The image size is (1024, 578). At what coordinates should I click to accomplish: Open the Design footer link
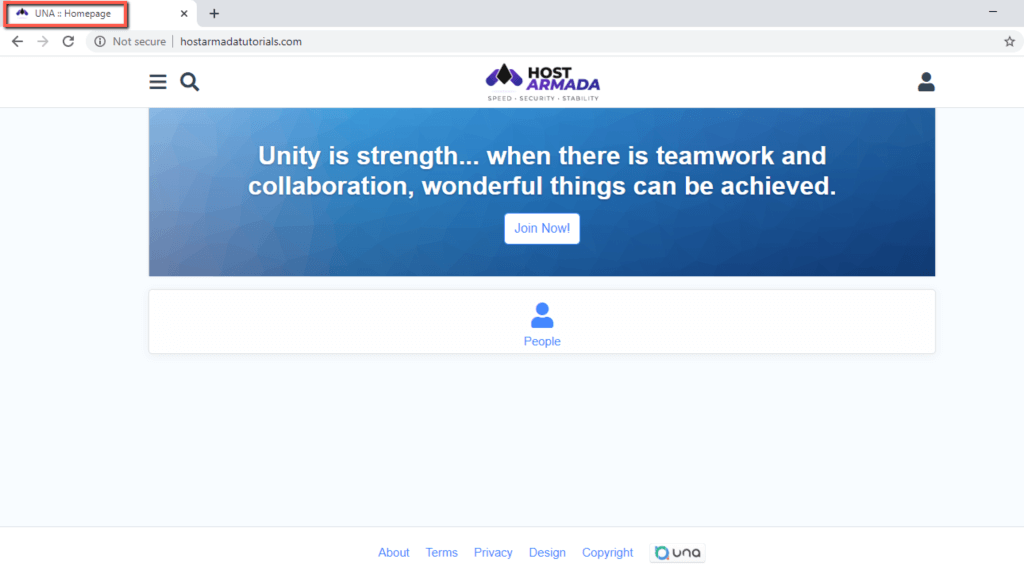pyautogui.click(x=547, y=553)
